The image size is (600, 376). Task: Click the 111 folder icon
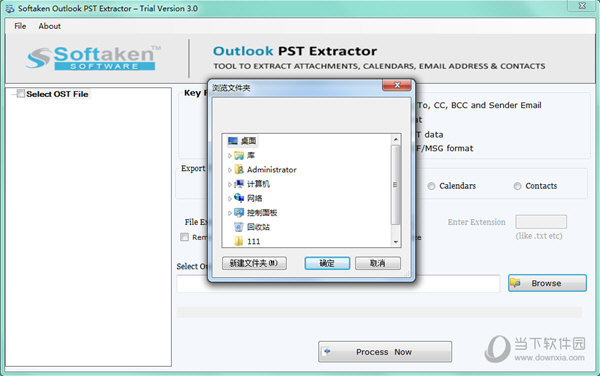[x=239, y=241]
